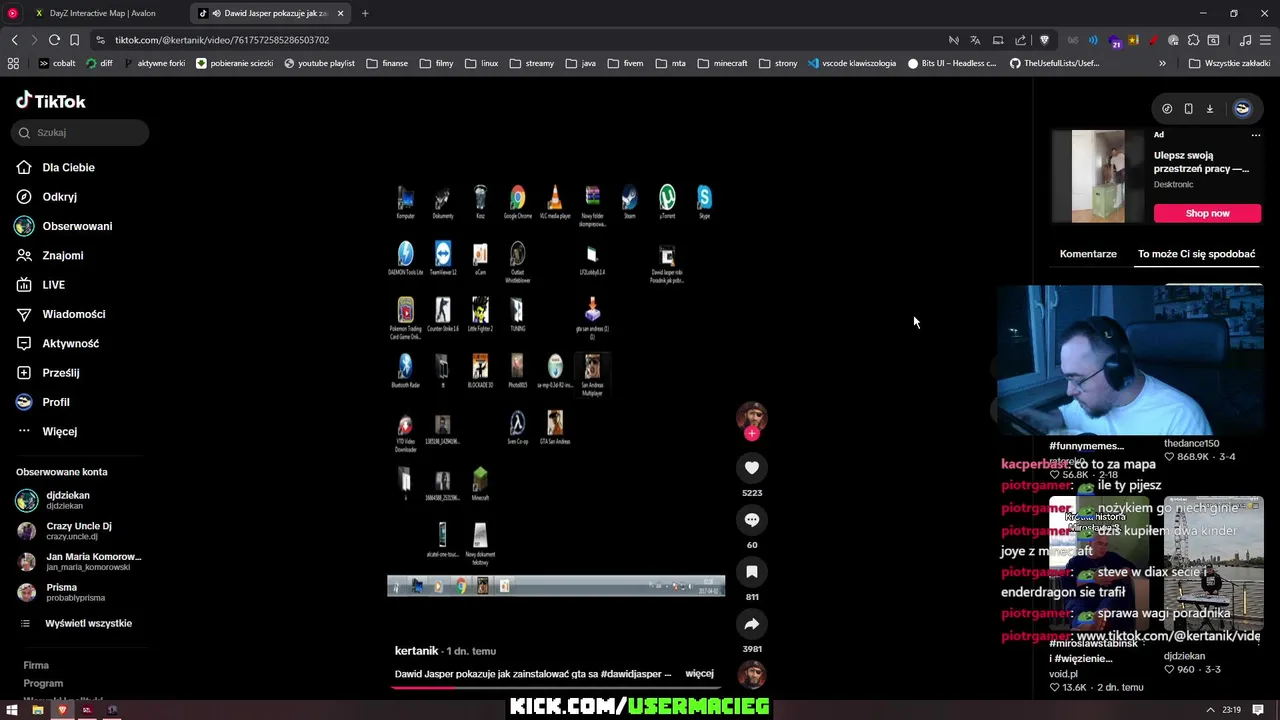The image size is (1280, 720).
Task: Open the kertanik author name link
Action: pyautogui.click(x=416, y=651)
